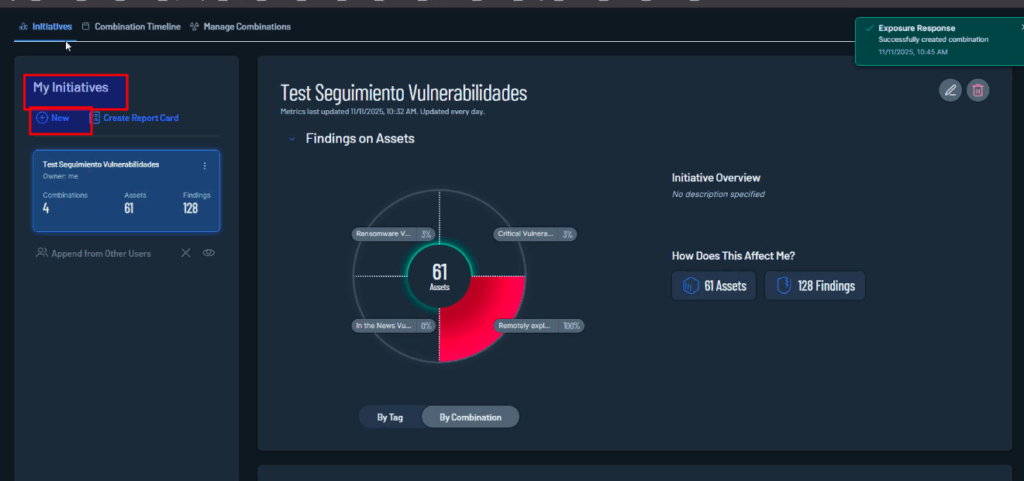Toggle the eye visibility icon for appended users
Screen dimensions: 1024x481
tap(209, 253)
